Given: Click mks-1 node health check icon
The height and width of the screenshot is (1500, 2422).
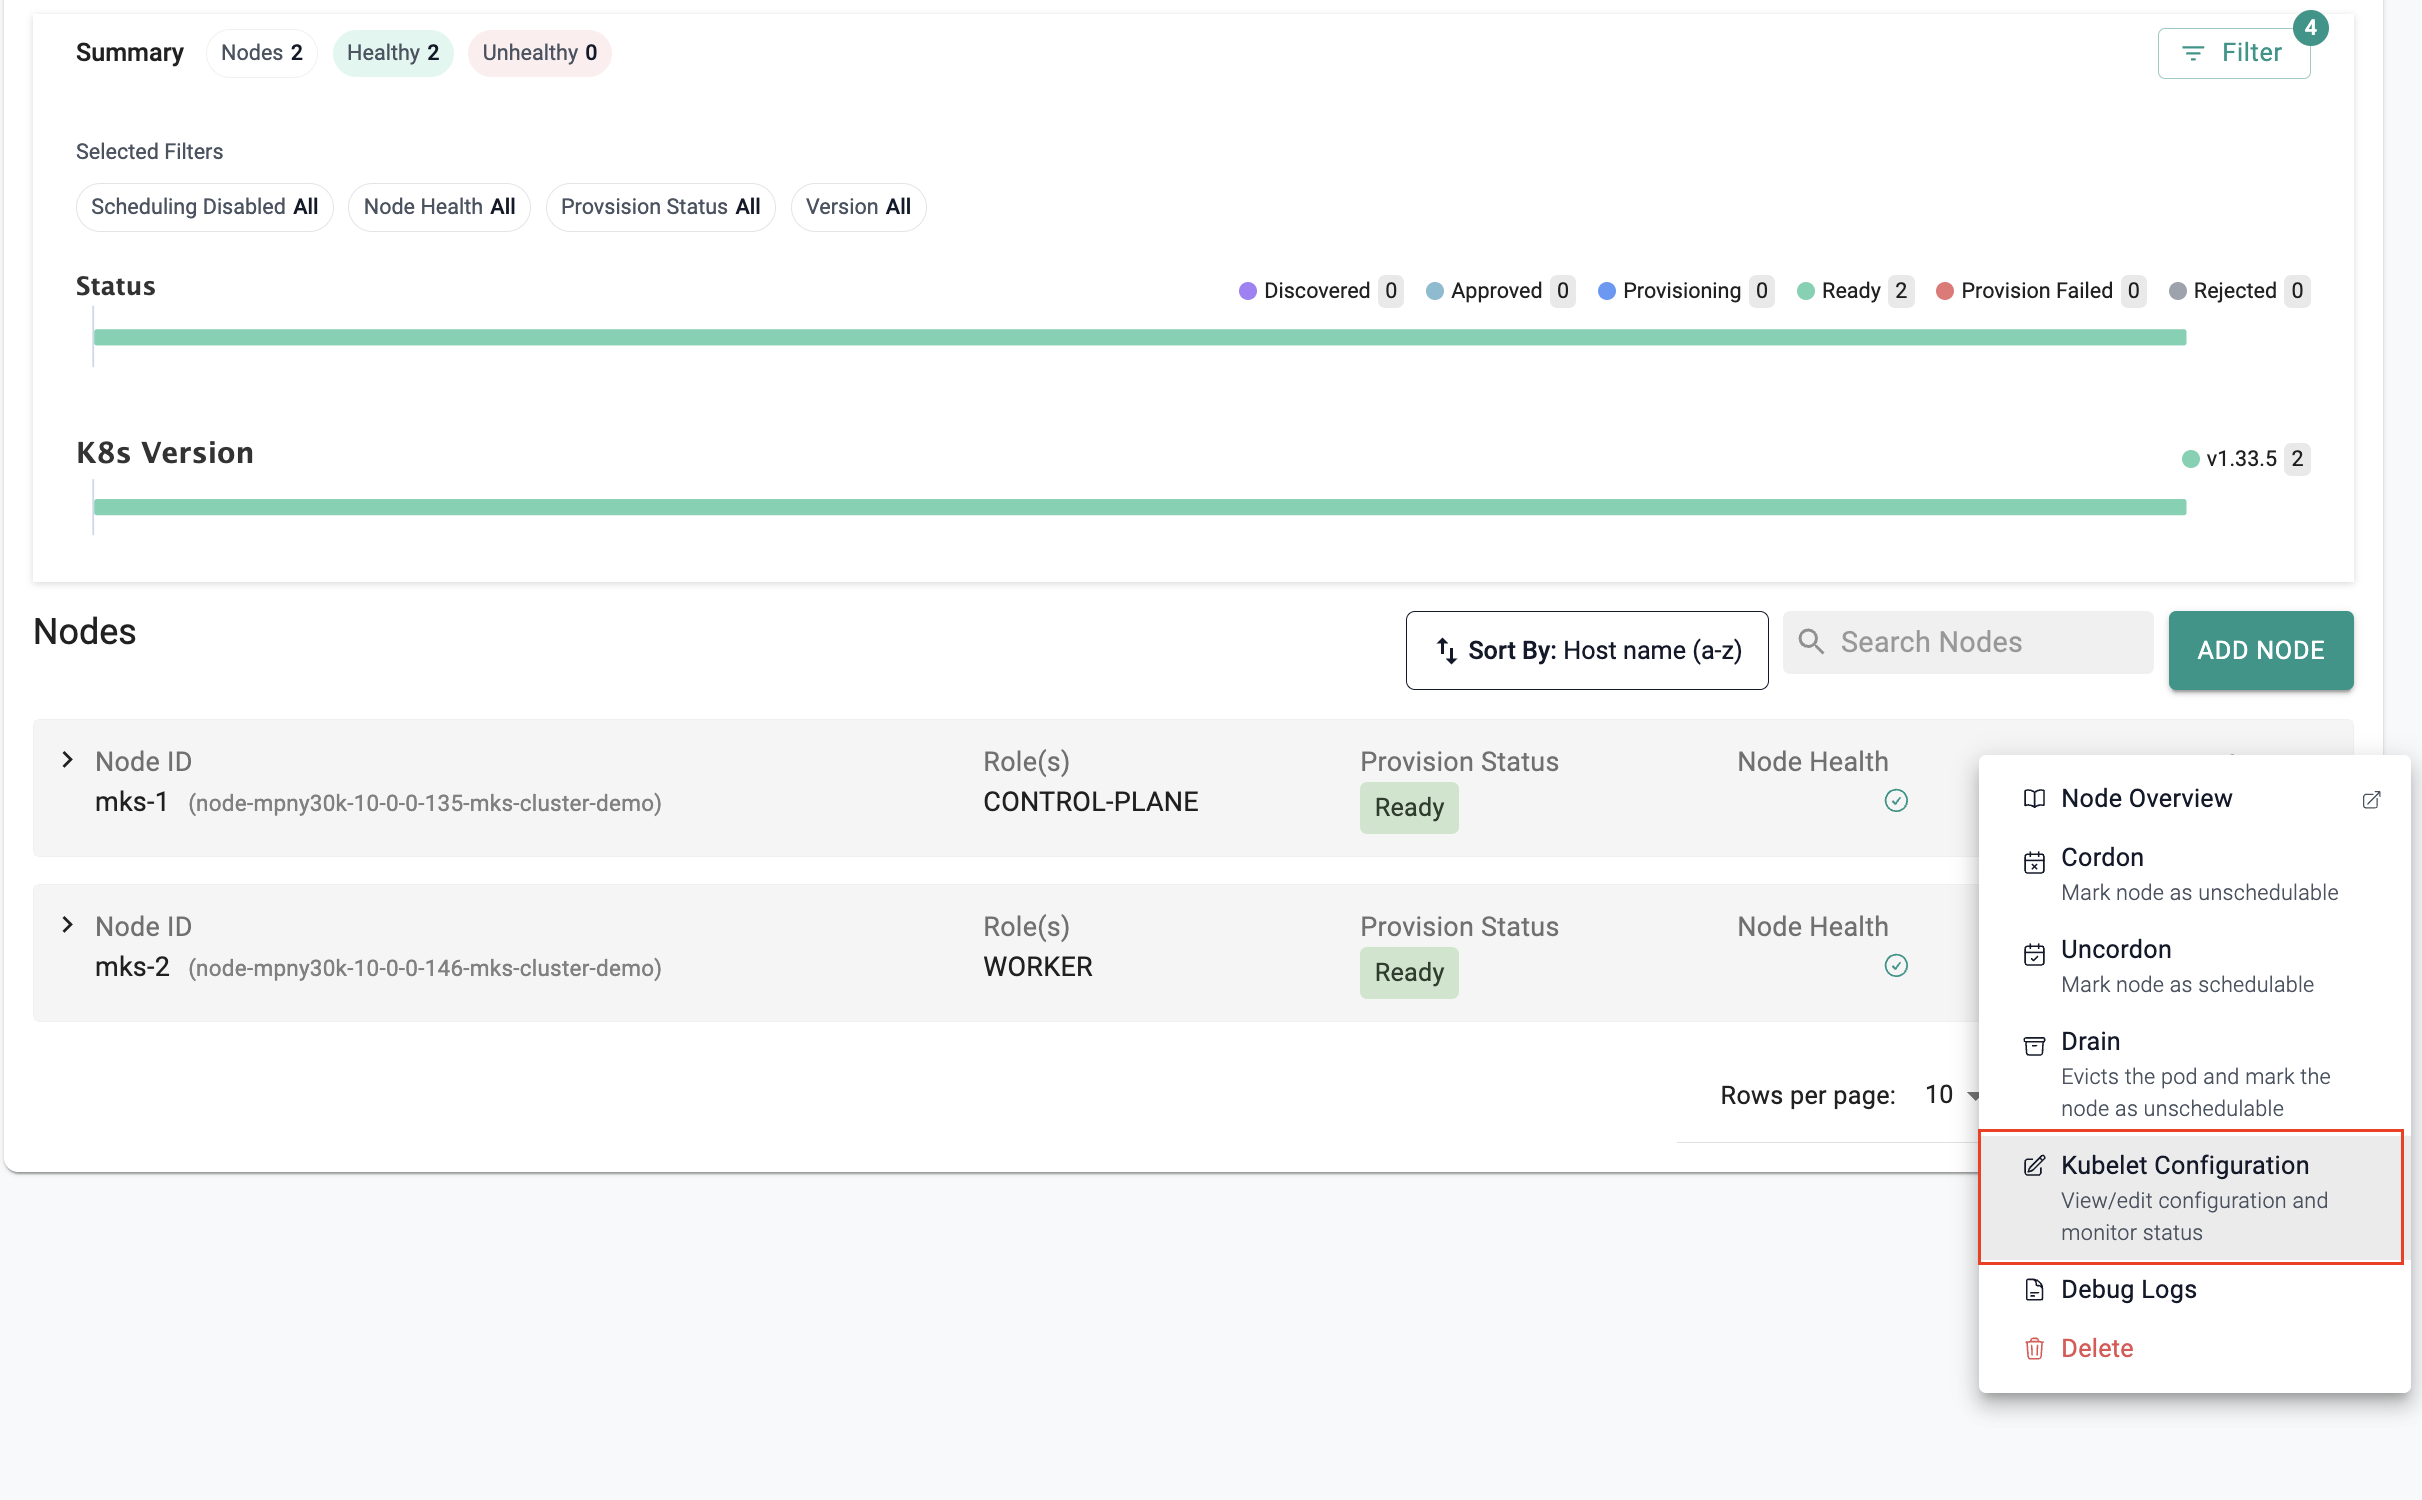Looking at the screenshot, I should 1896,800.
